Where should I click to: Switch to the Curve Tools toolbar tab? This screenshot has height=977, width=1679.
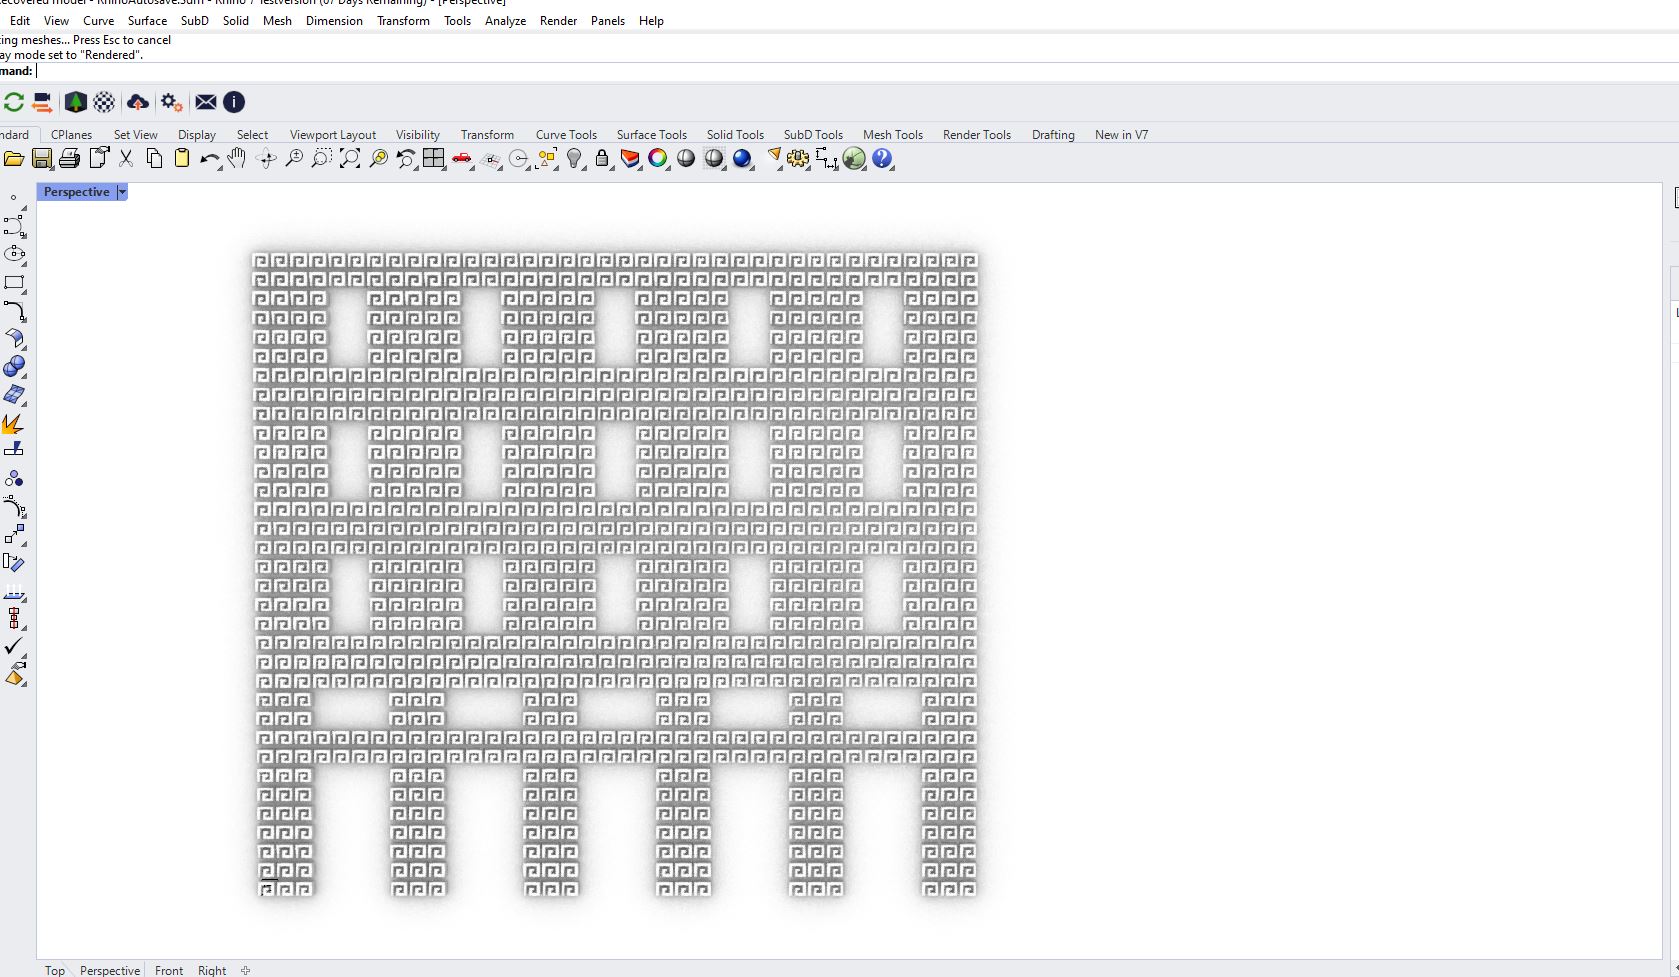566,135
